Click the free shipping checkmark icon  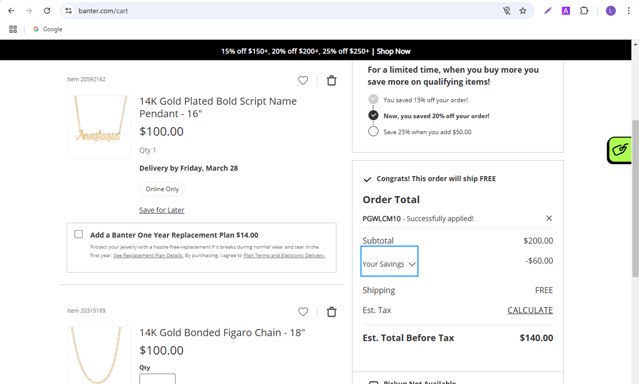pyautogui.click(x=367, y=179)
